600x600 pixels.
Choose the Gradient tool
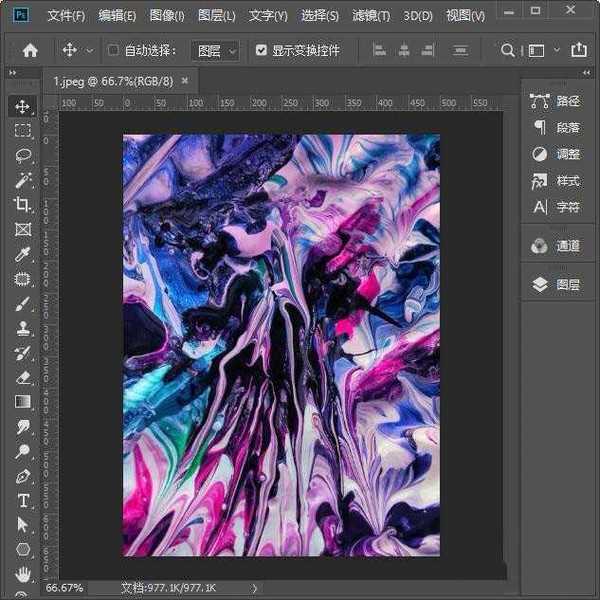click(22, 402)
